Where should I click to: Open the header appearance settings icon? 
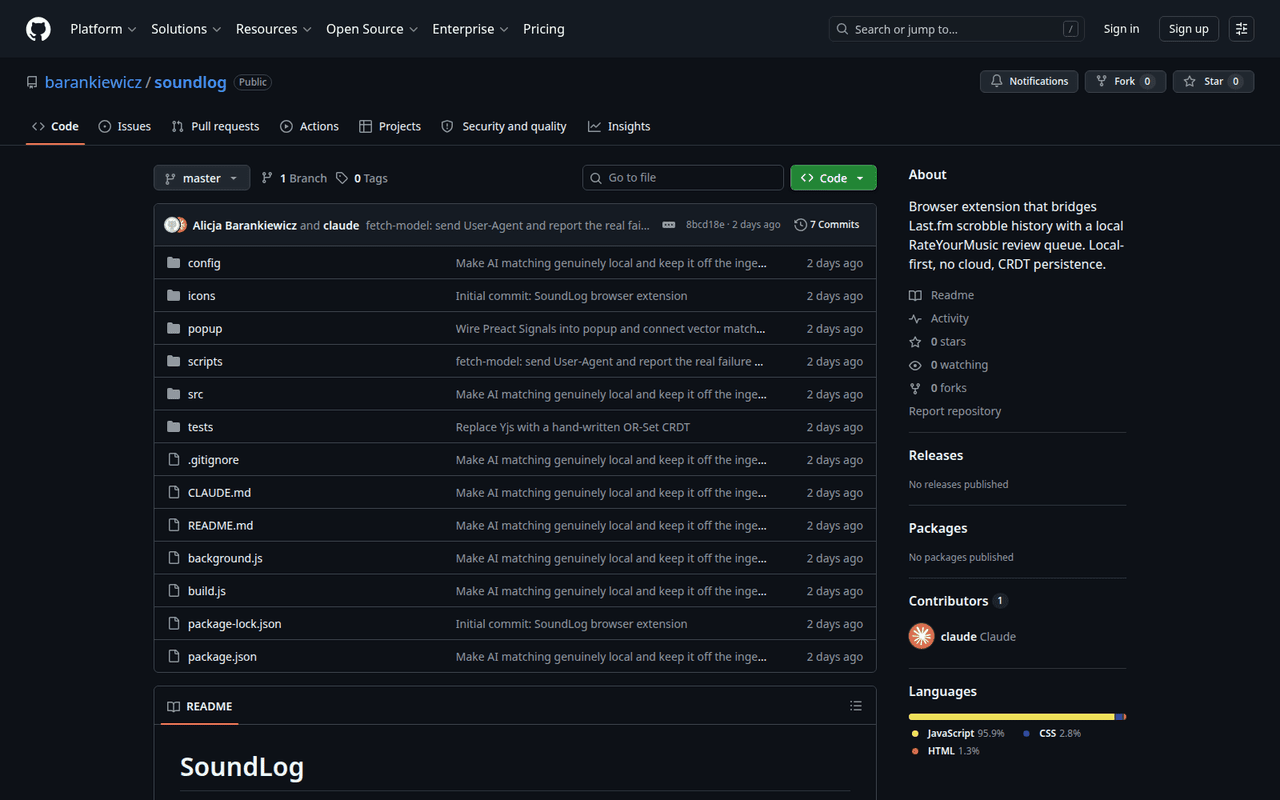1241,29
